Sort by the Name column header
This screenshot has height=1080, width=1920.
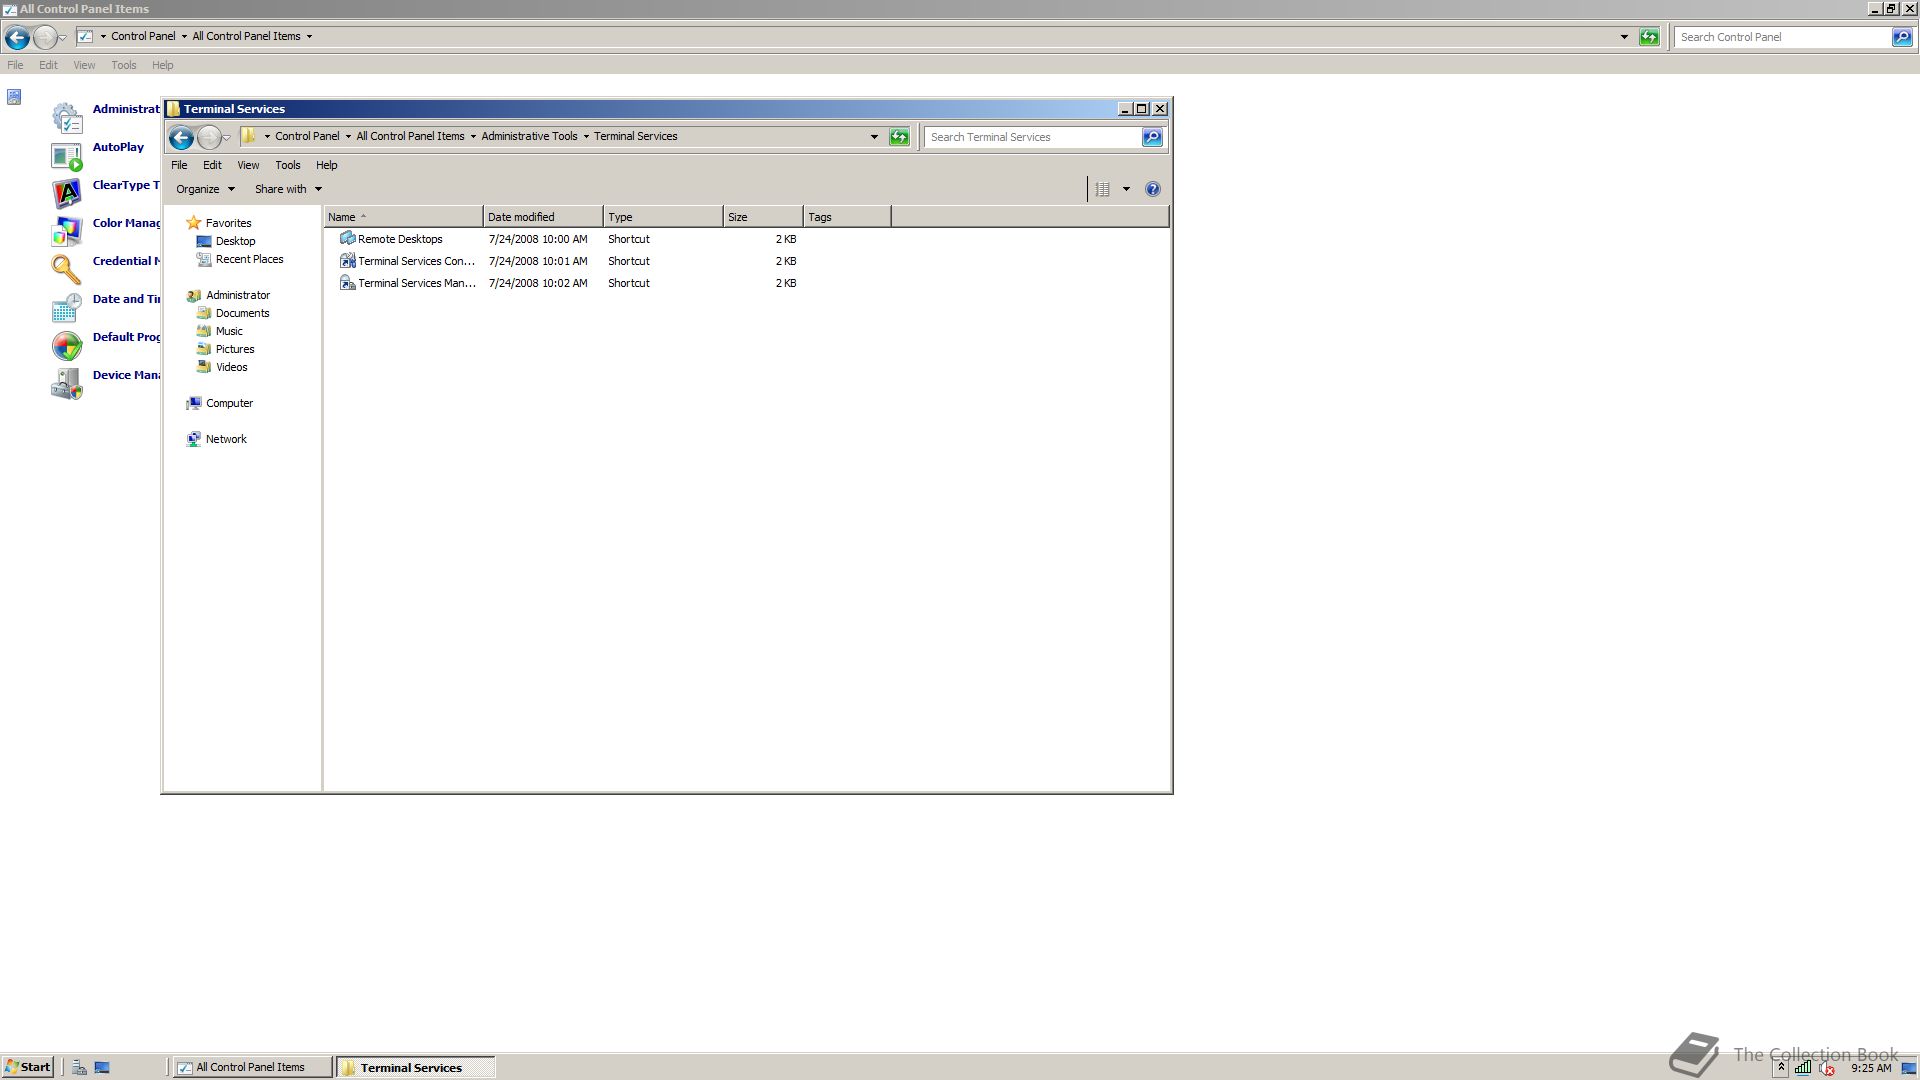pyautogui.click(x=403, y=217)
